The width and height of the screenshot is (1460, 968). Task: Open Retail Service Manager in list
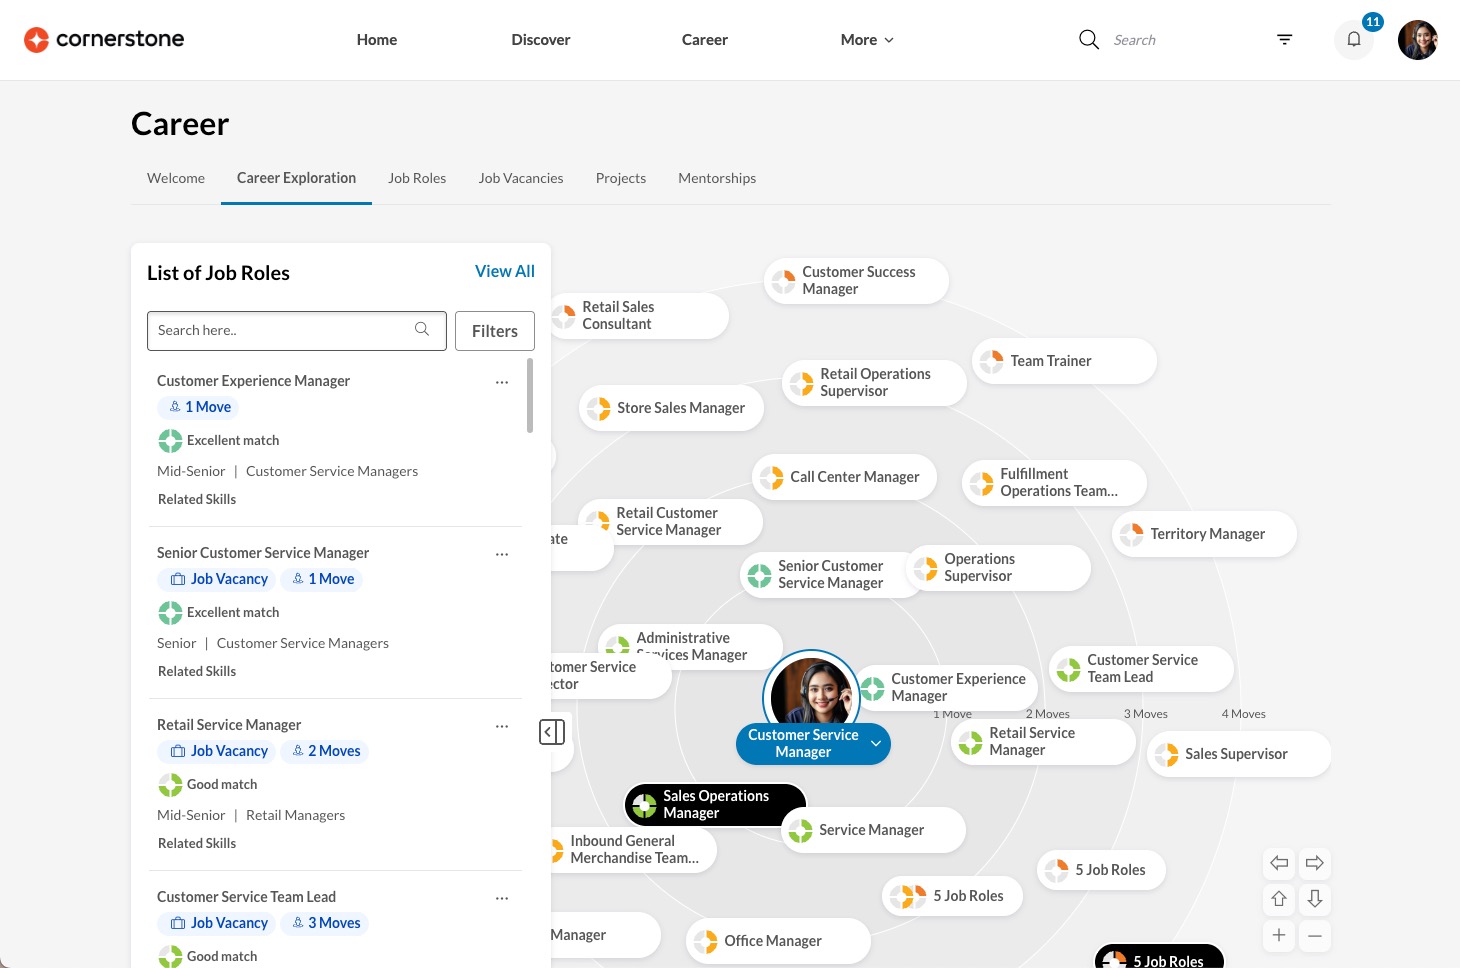229,725
